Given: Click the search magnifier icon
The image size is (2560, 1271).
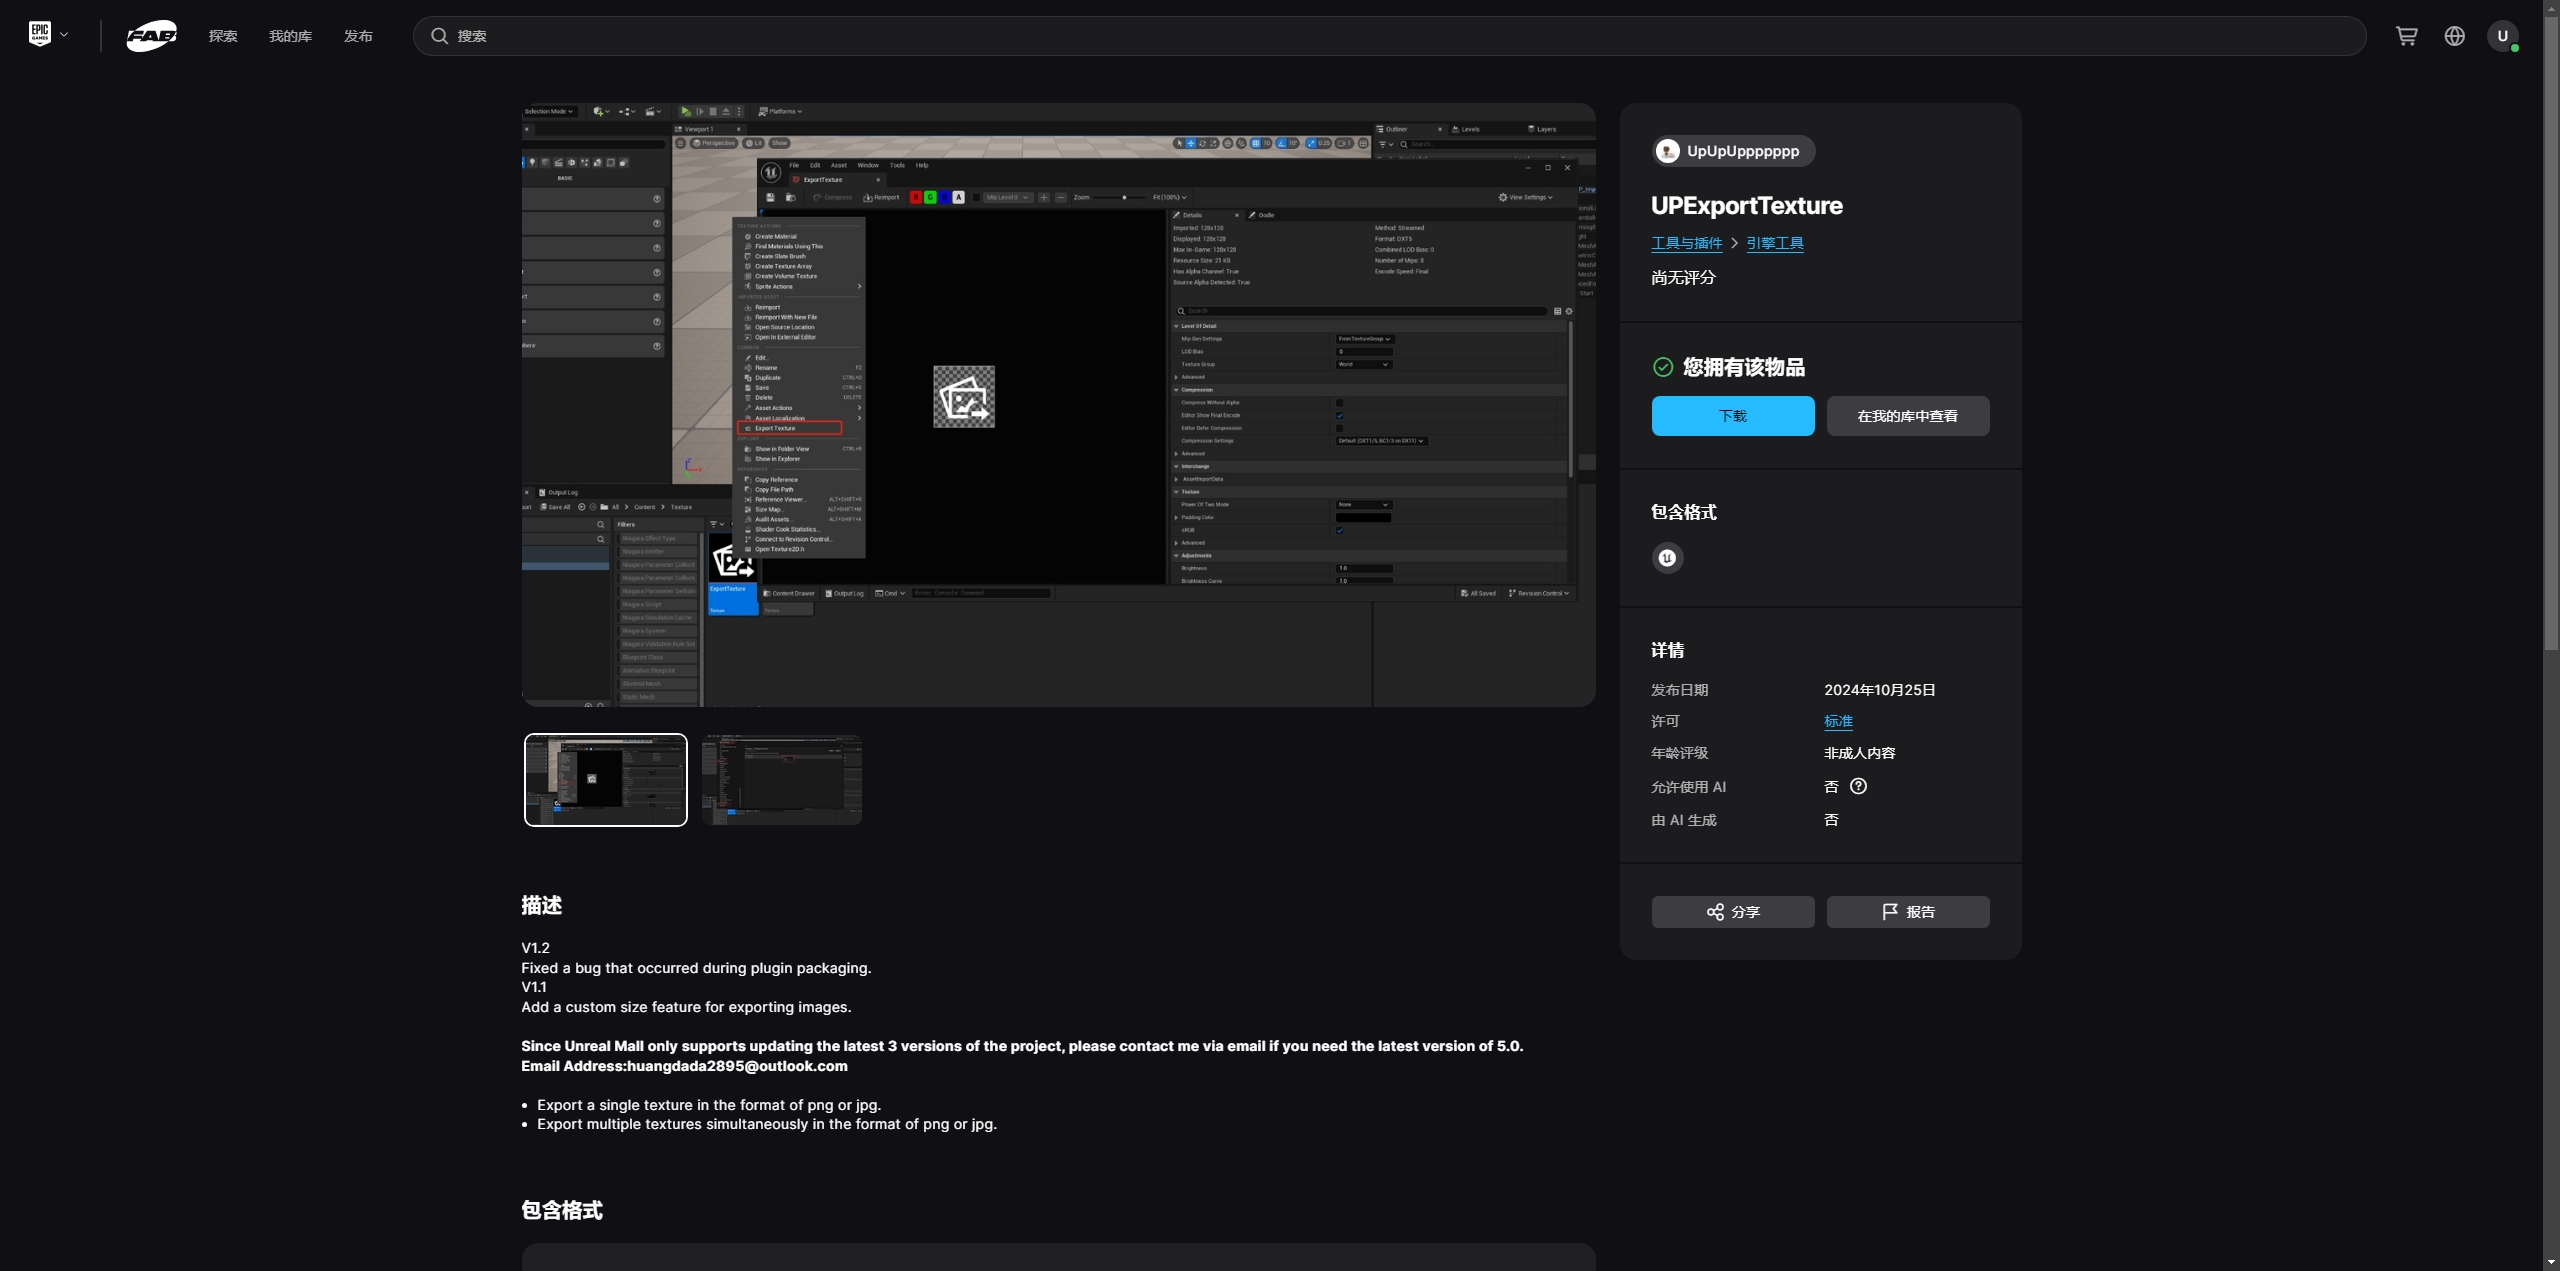Looking at the screenshot, I should click(x=439, y=36).
